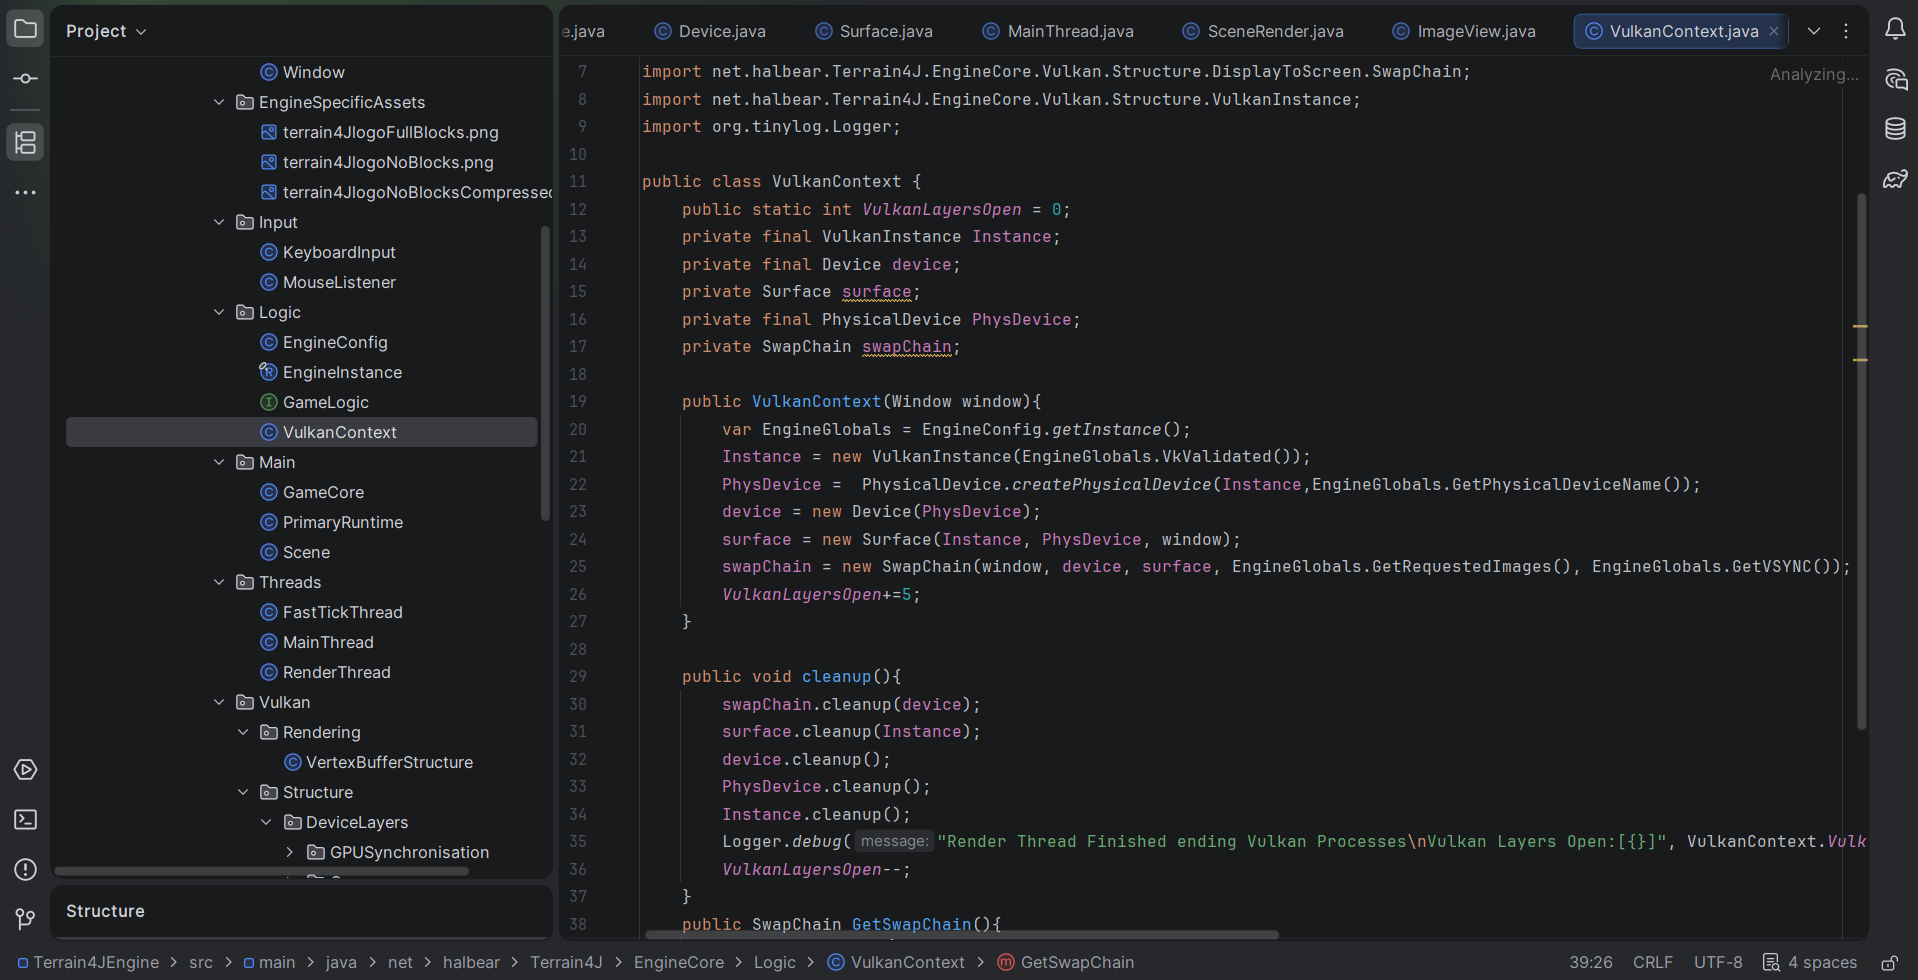Open the Database tool window

tap(1894, 129)
